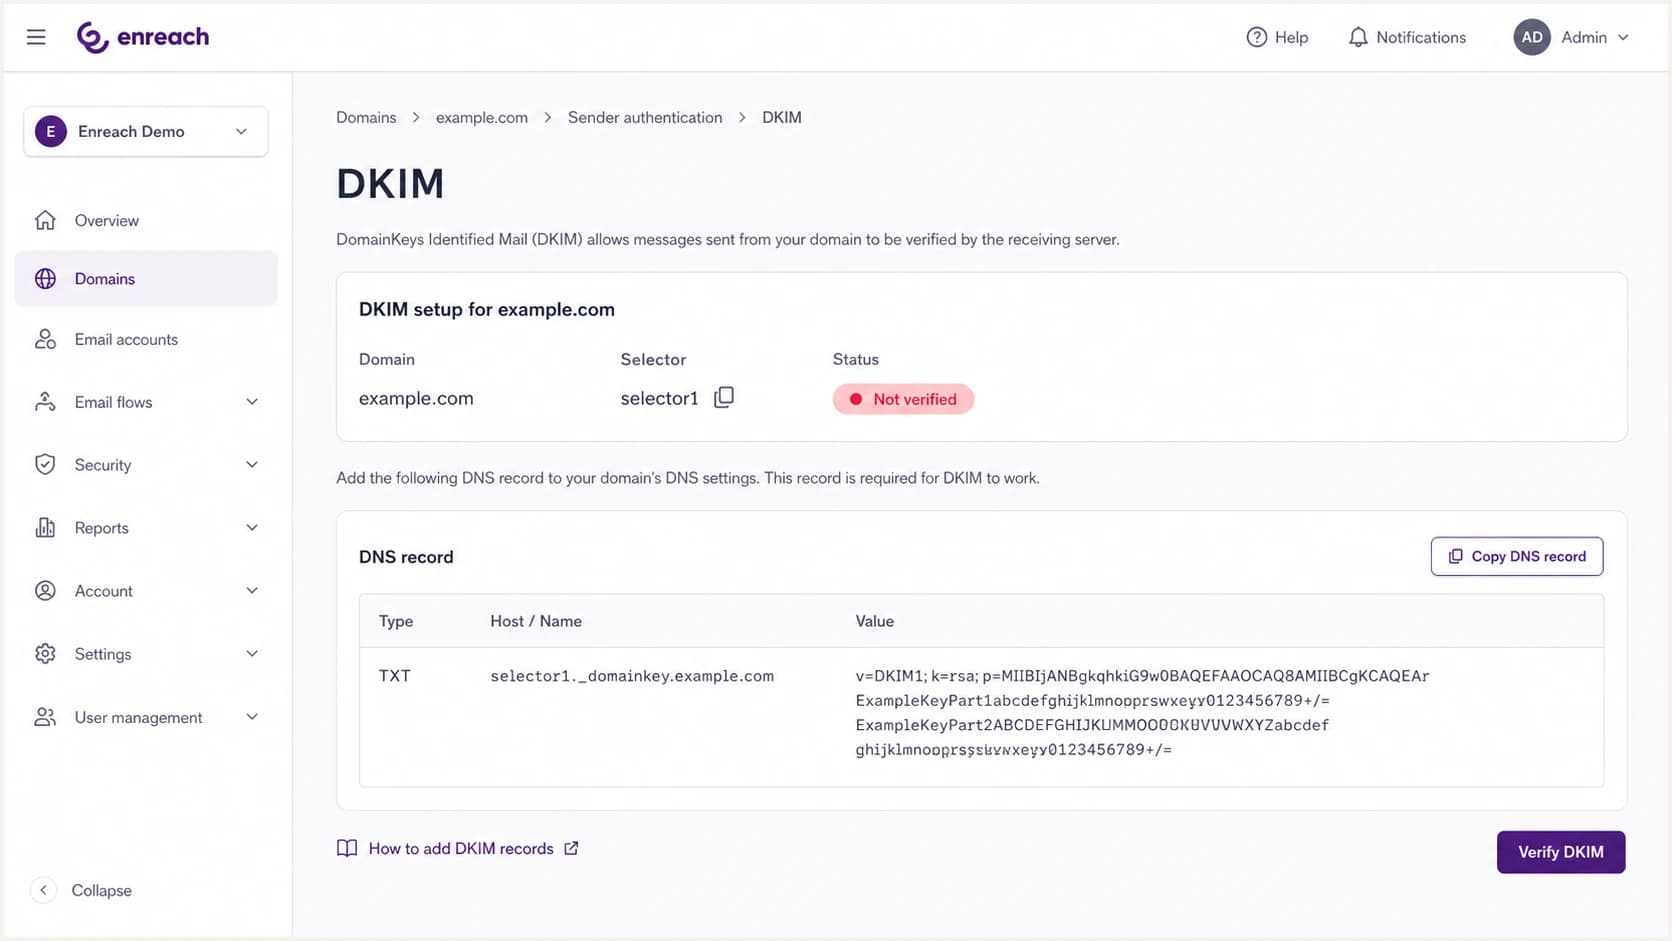This screenshot has width=1672, height=941.
Task: Click the AD admin avatar
Action: [x=1531, y=37]
